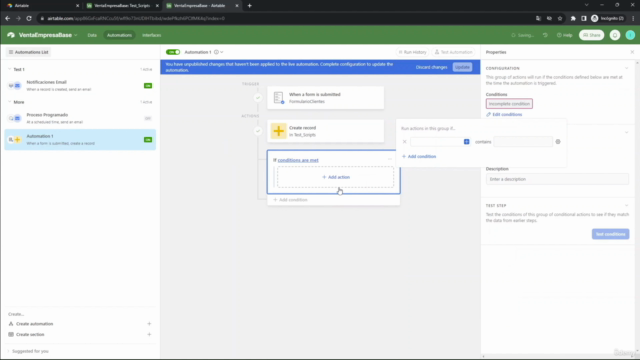The width and height of the screenshot is (640, 360).
Task: Collapse Configuration section chevron
Action: click(627, 68)
